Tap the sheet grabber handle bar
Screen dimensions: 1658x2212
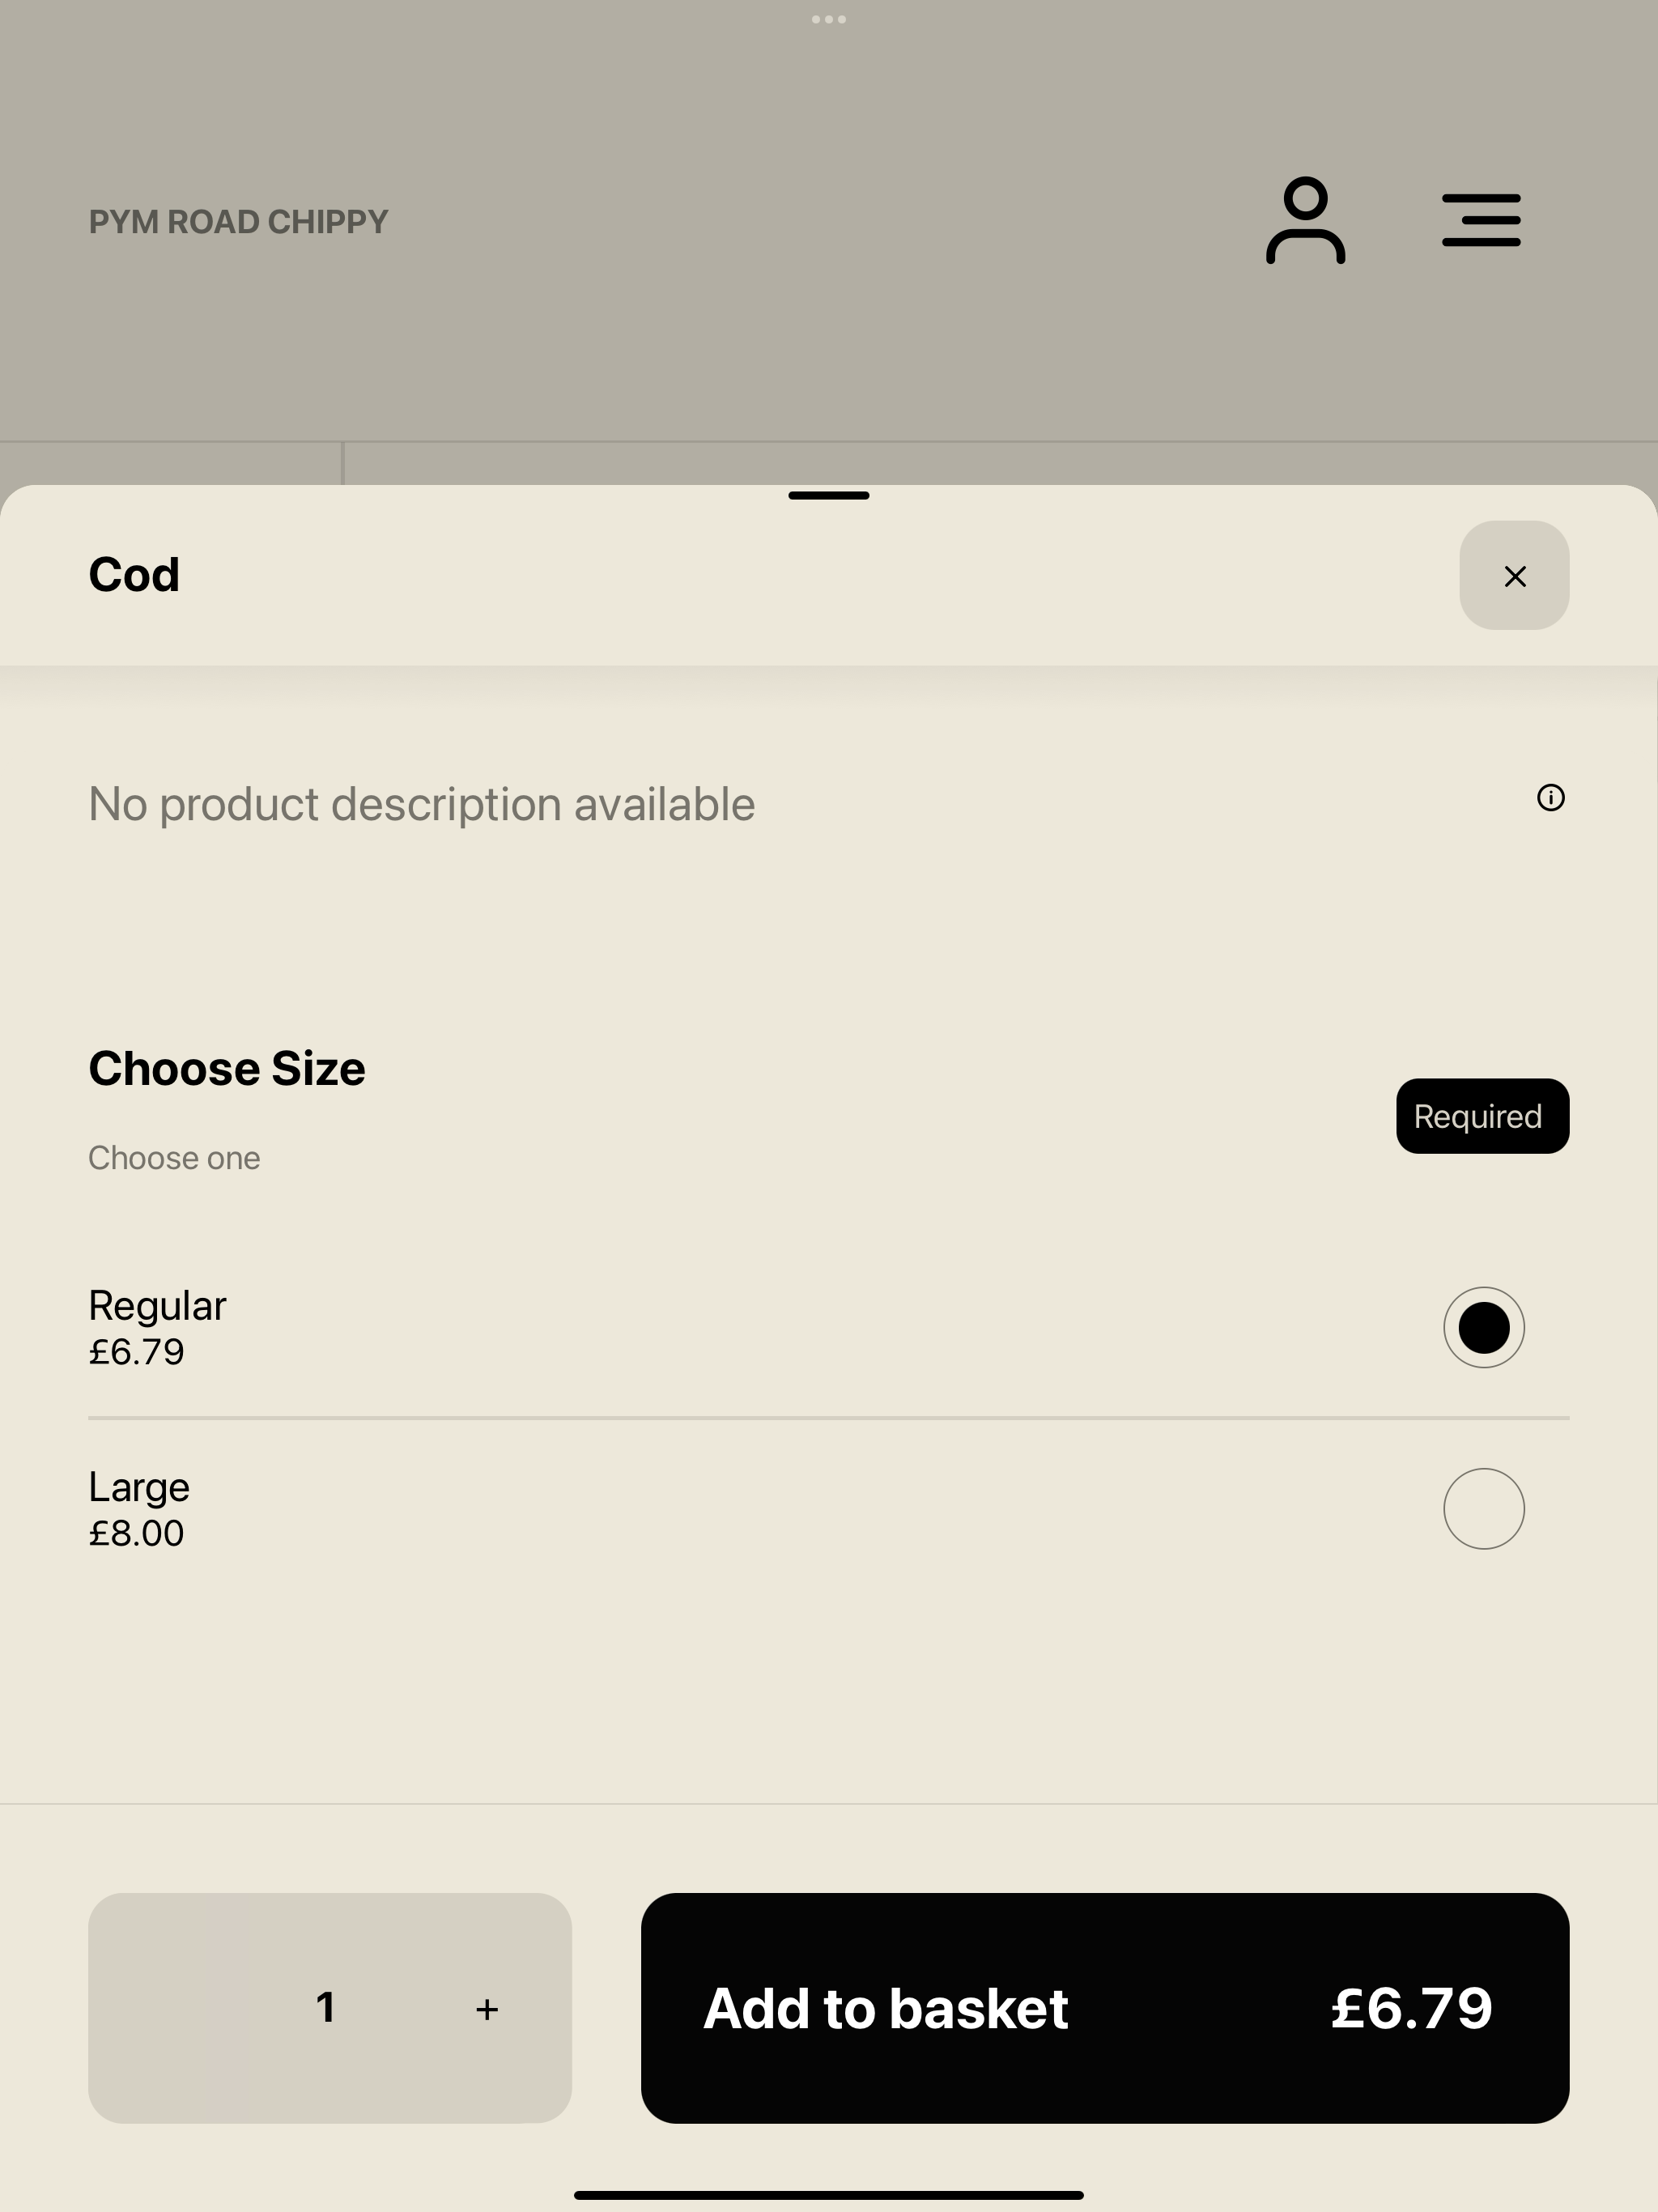tap(829, 495)
